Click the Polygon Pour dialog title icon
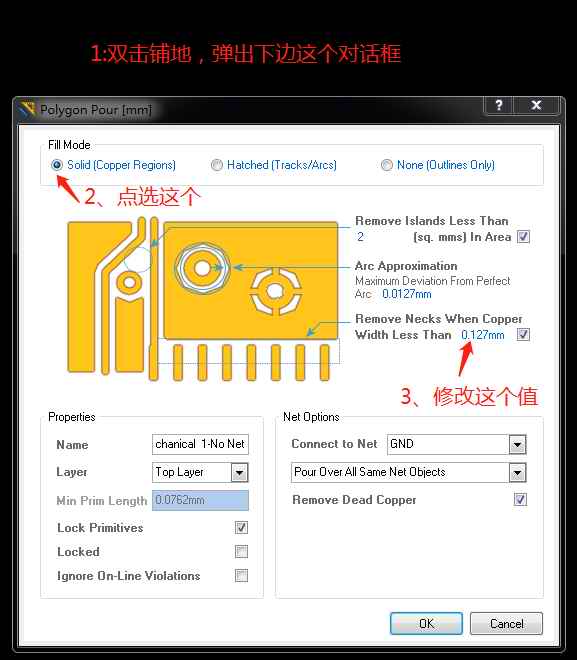577x660 pixels. point(27,109)
